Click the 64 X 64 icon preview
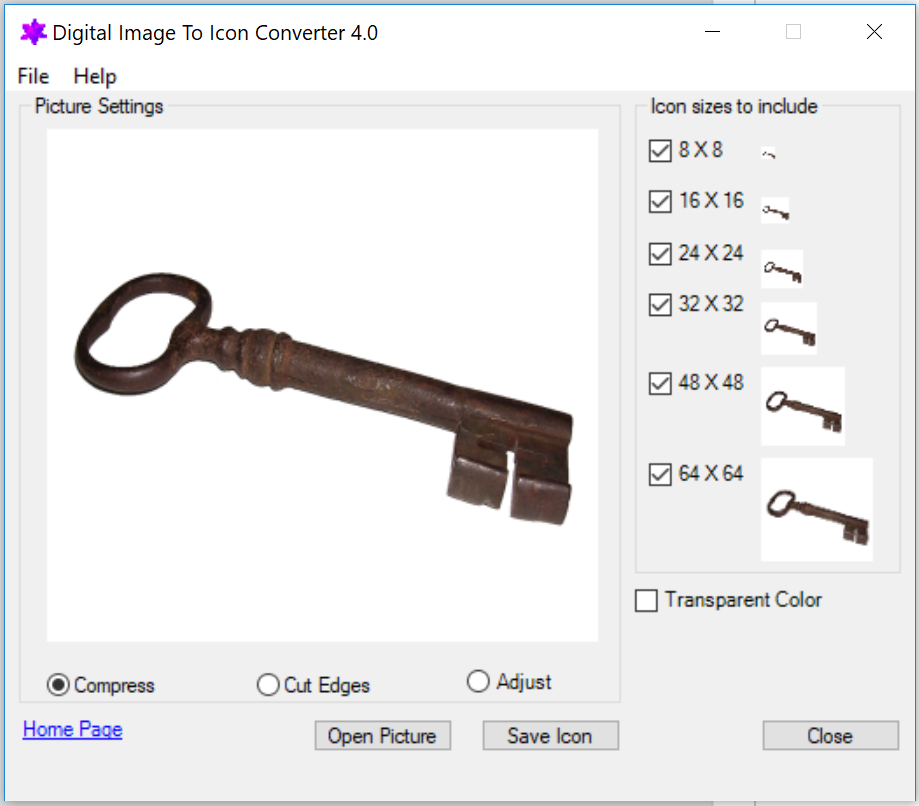919x806 pixels. [817, 510]
